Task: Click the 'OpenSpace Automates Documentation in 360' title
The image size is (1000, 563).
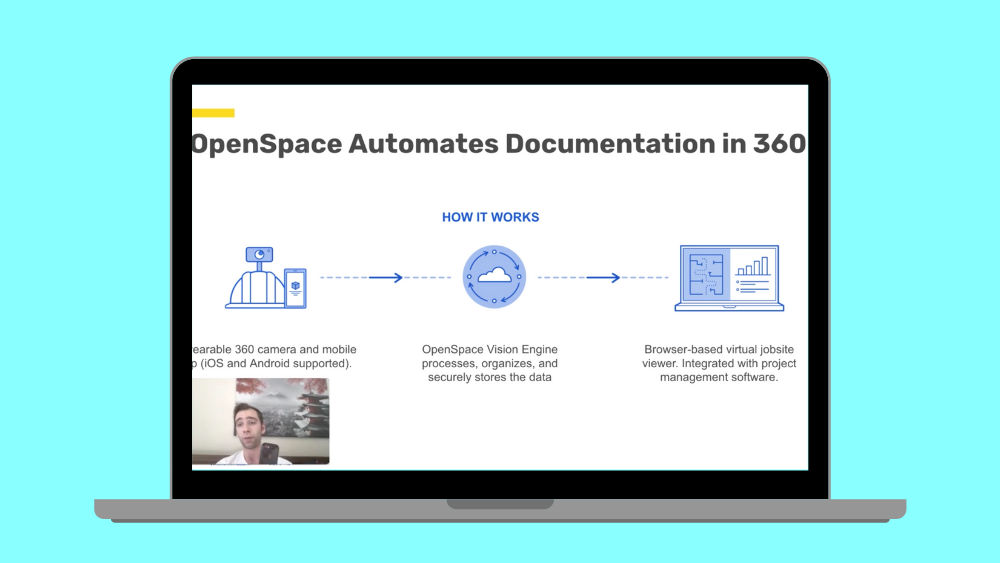Action: click(x=499, y=143)
